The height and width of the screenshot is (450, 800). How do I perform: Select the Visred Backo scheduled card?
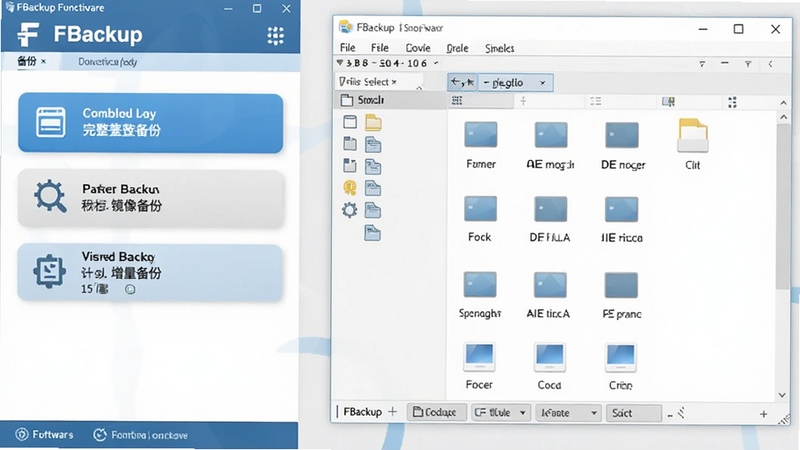151,272
